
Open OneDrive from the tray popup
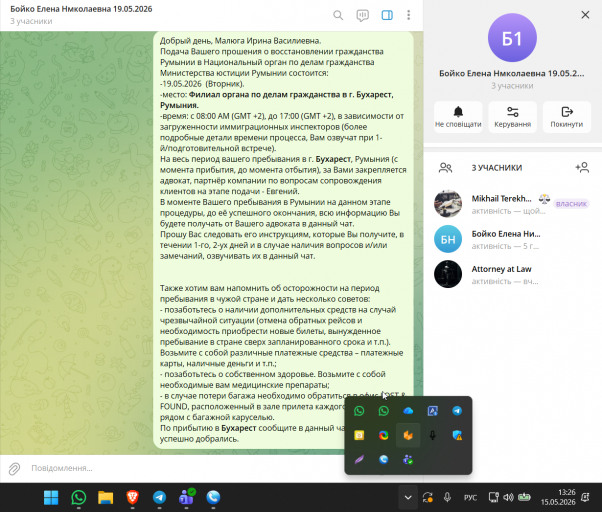[x=408, y=411]
